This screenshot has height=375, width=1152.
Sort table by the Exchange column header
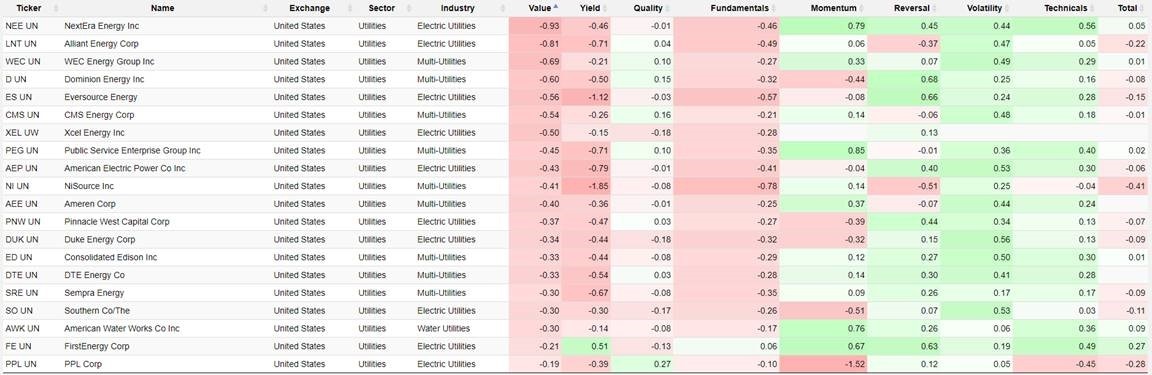pyautogui.click(x=309, y=9)
